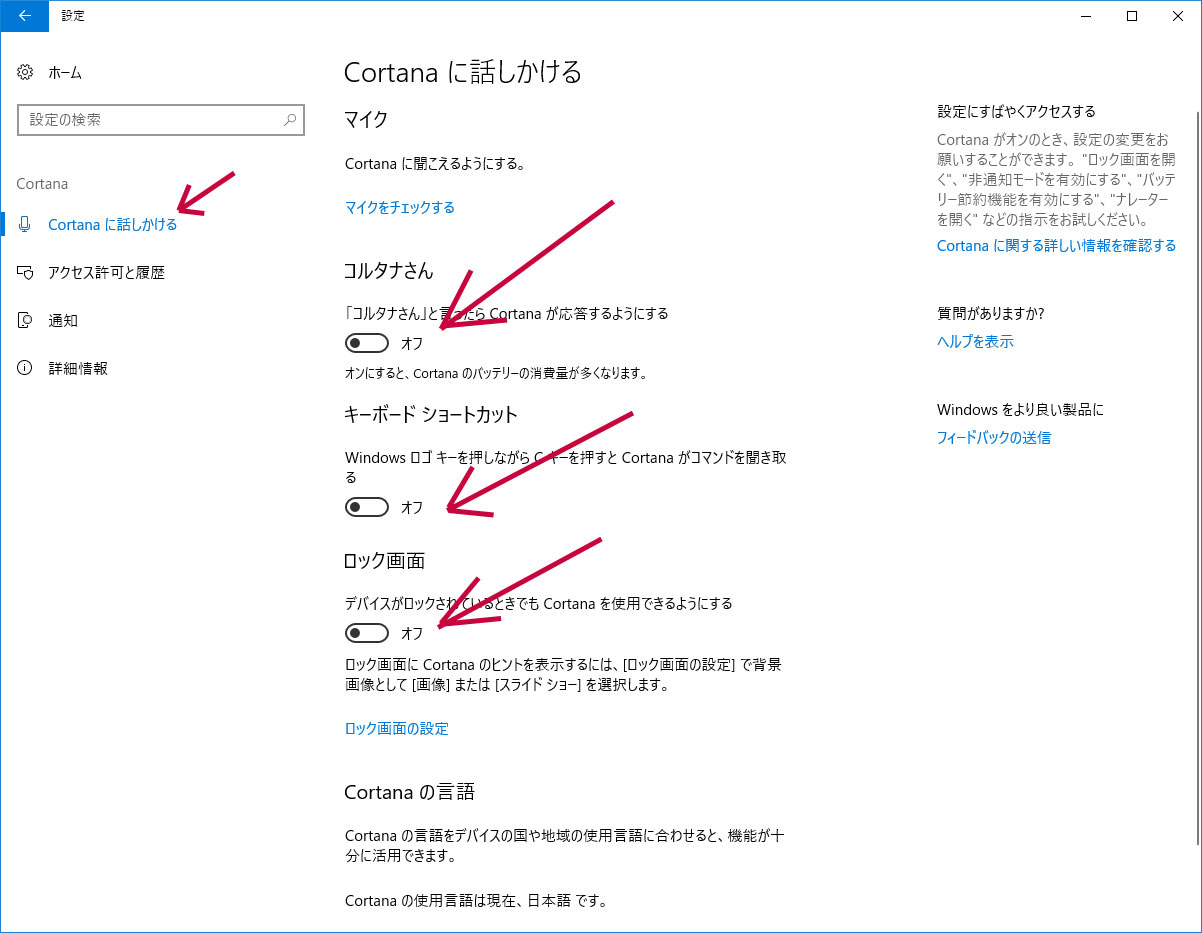Click the 質問がありますか? heading

(991, 313)
